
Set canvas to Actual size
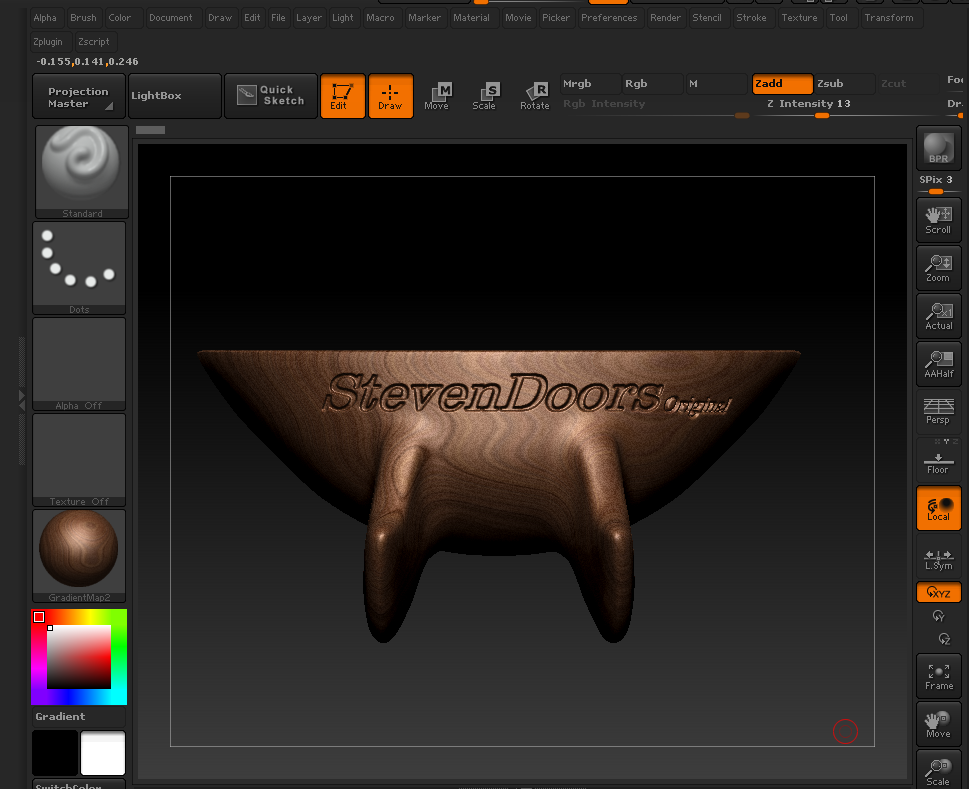938,316
